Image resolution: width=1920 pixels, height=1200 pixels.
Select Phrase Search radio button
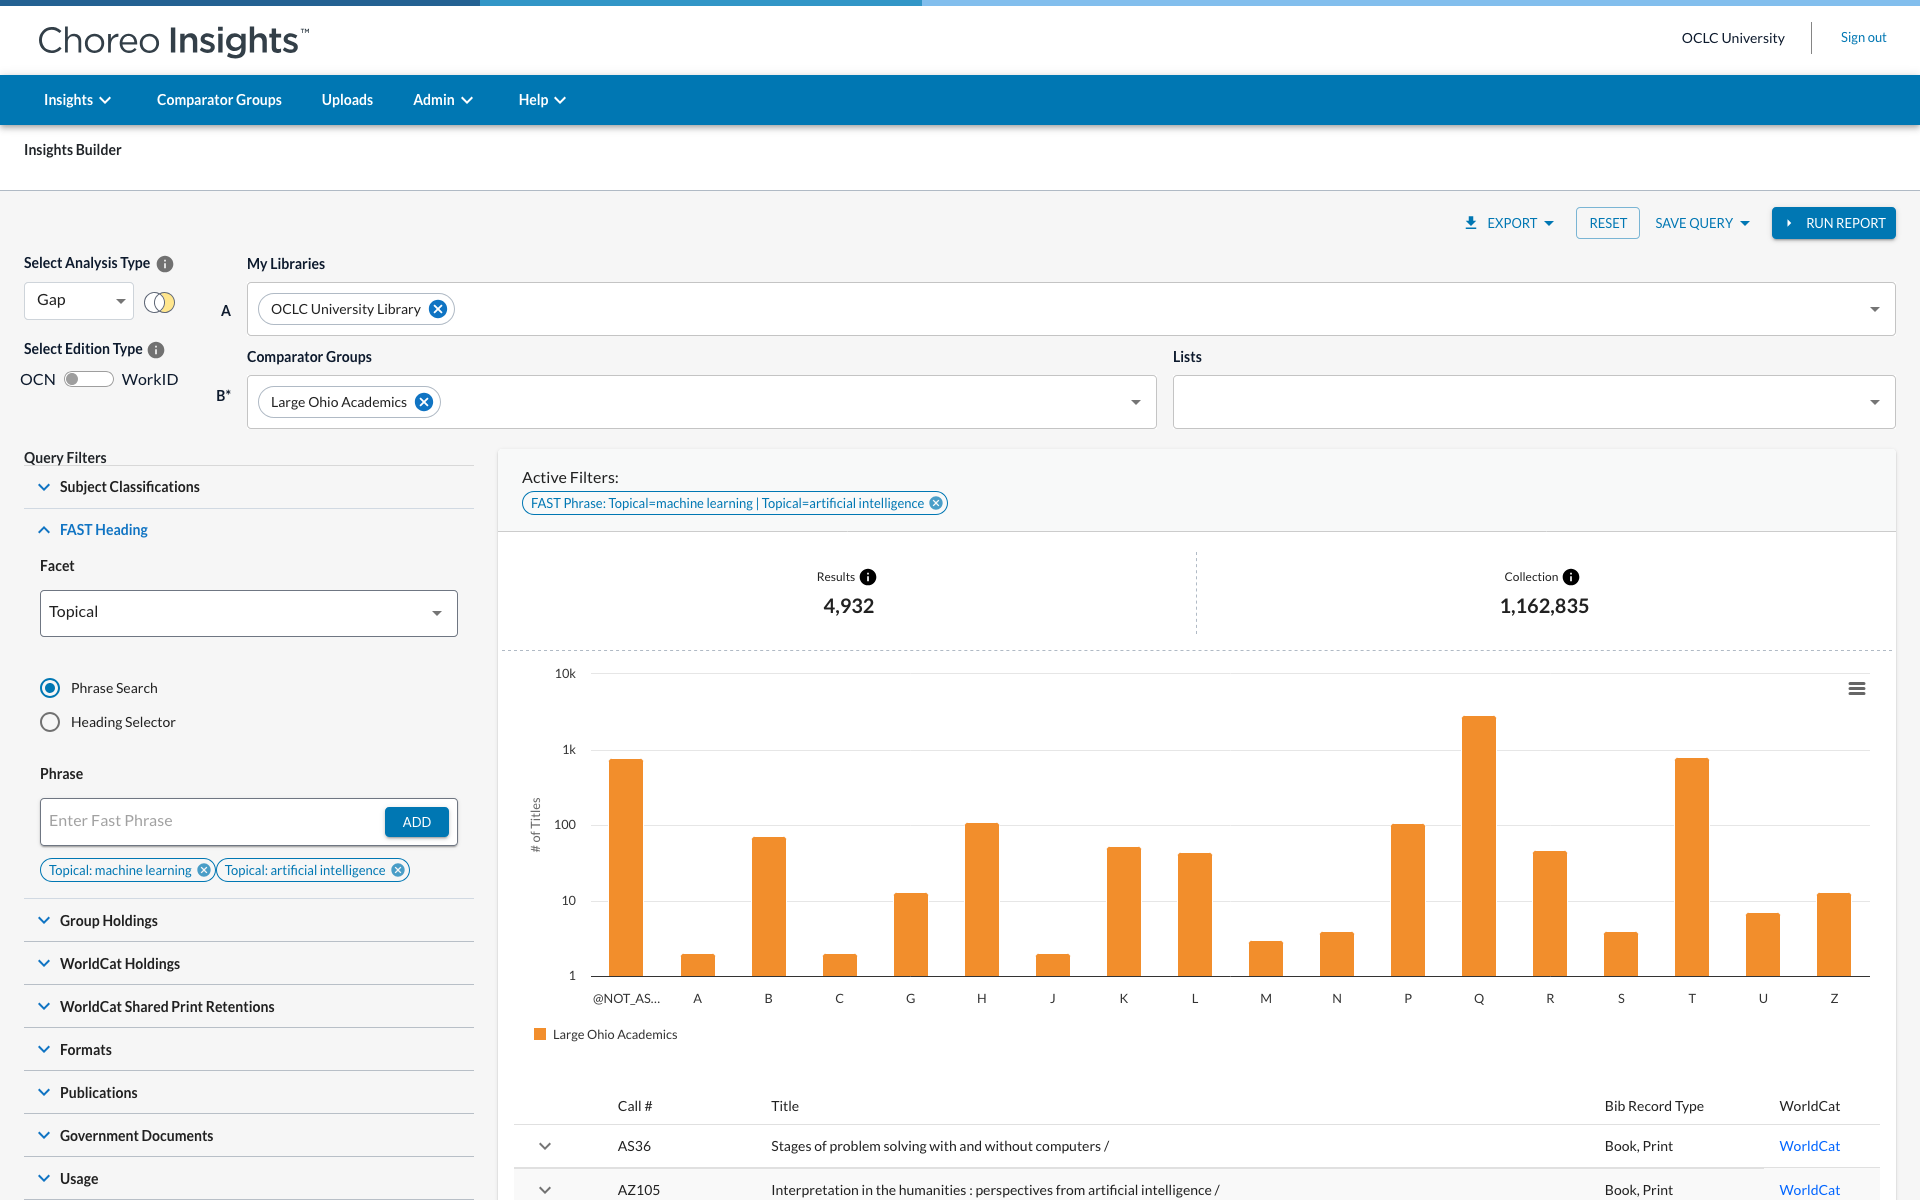pos(50,688)
